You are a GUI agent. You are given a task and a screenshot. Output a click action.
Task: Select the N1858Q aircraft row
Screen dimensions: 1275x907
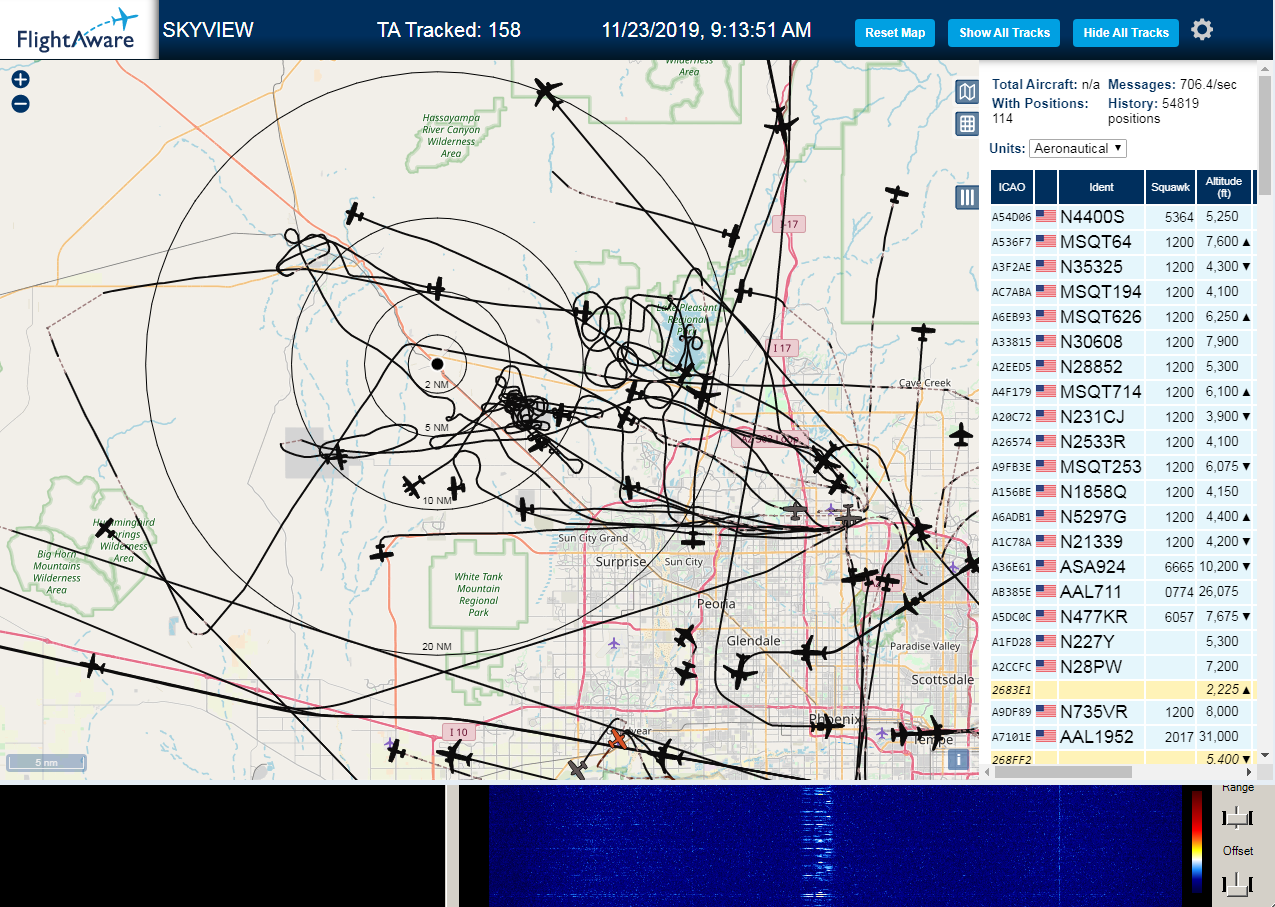[1123, 491]
